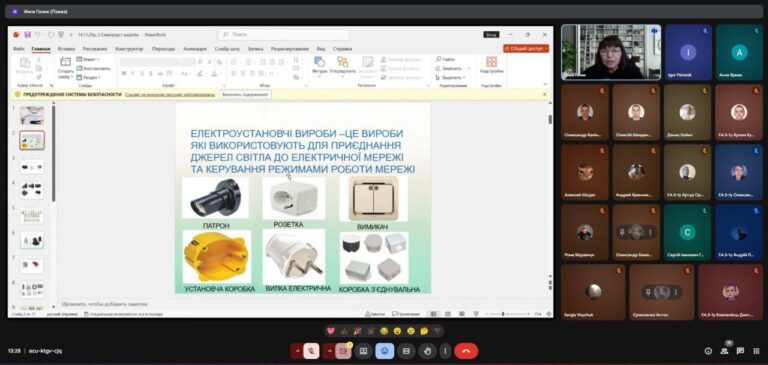Click the PowerPoint search field
Image resolution: width=768 pixels, height=365 pixels.
click(x=284, y=34)
